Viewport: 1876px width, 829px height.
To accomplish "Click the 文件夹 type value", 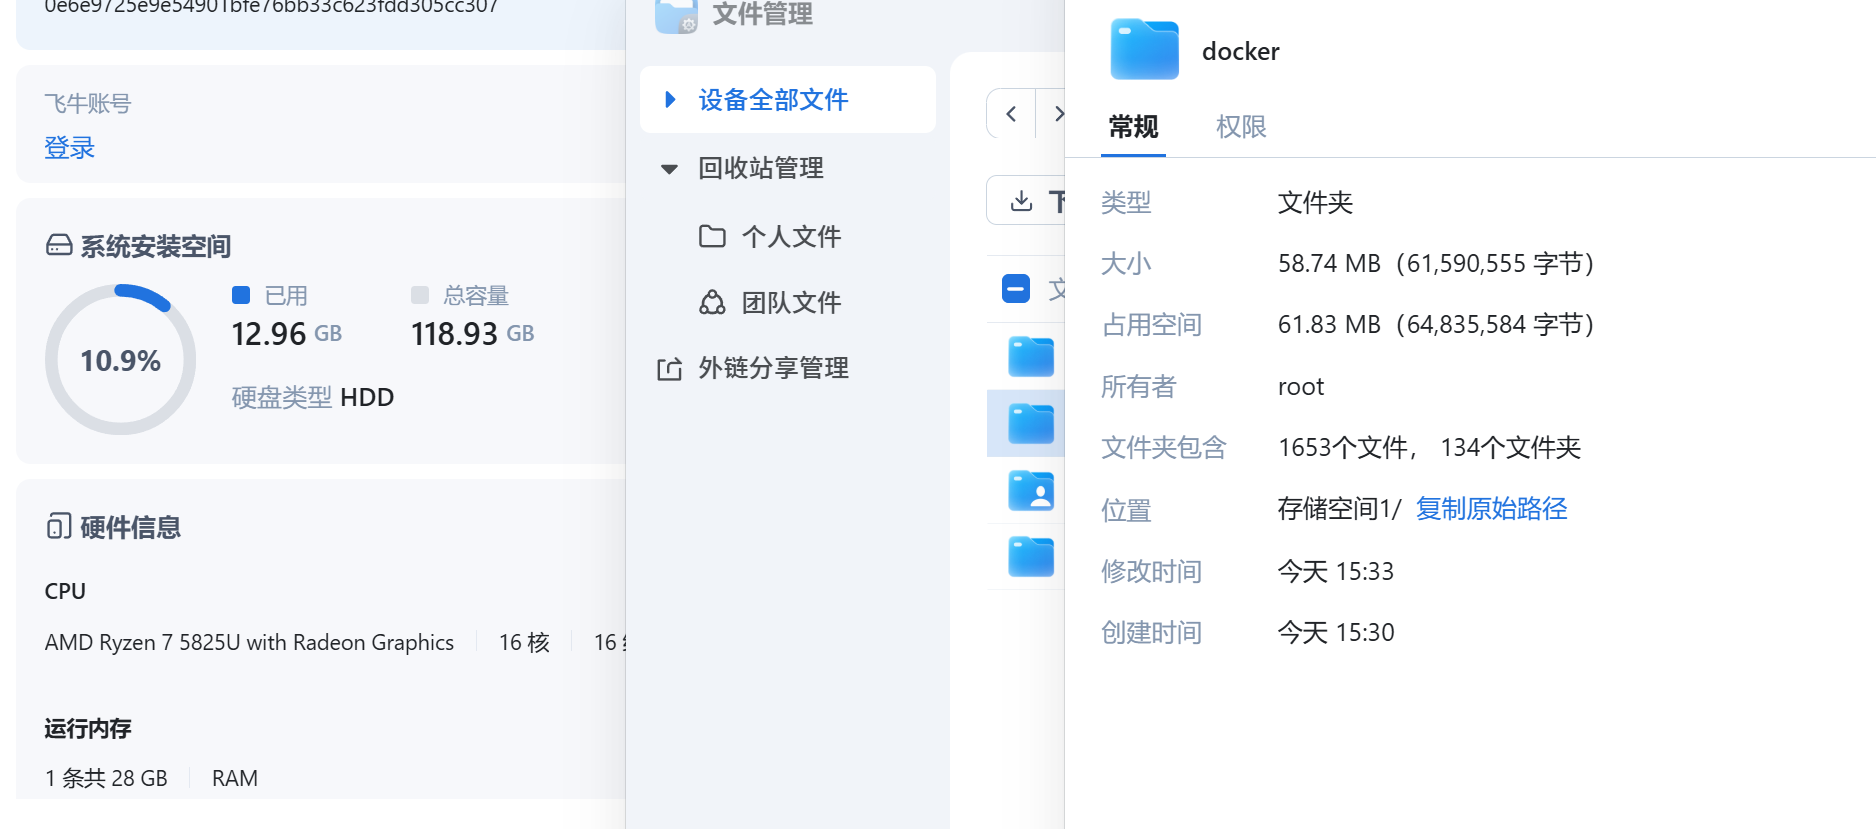I will pyautogui.click(x=1315, y=203).
